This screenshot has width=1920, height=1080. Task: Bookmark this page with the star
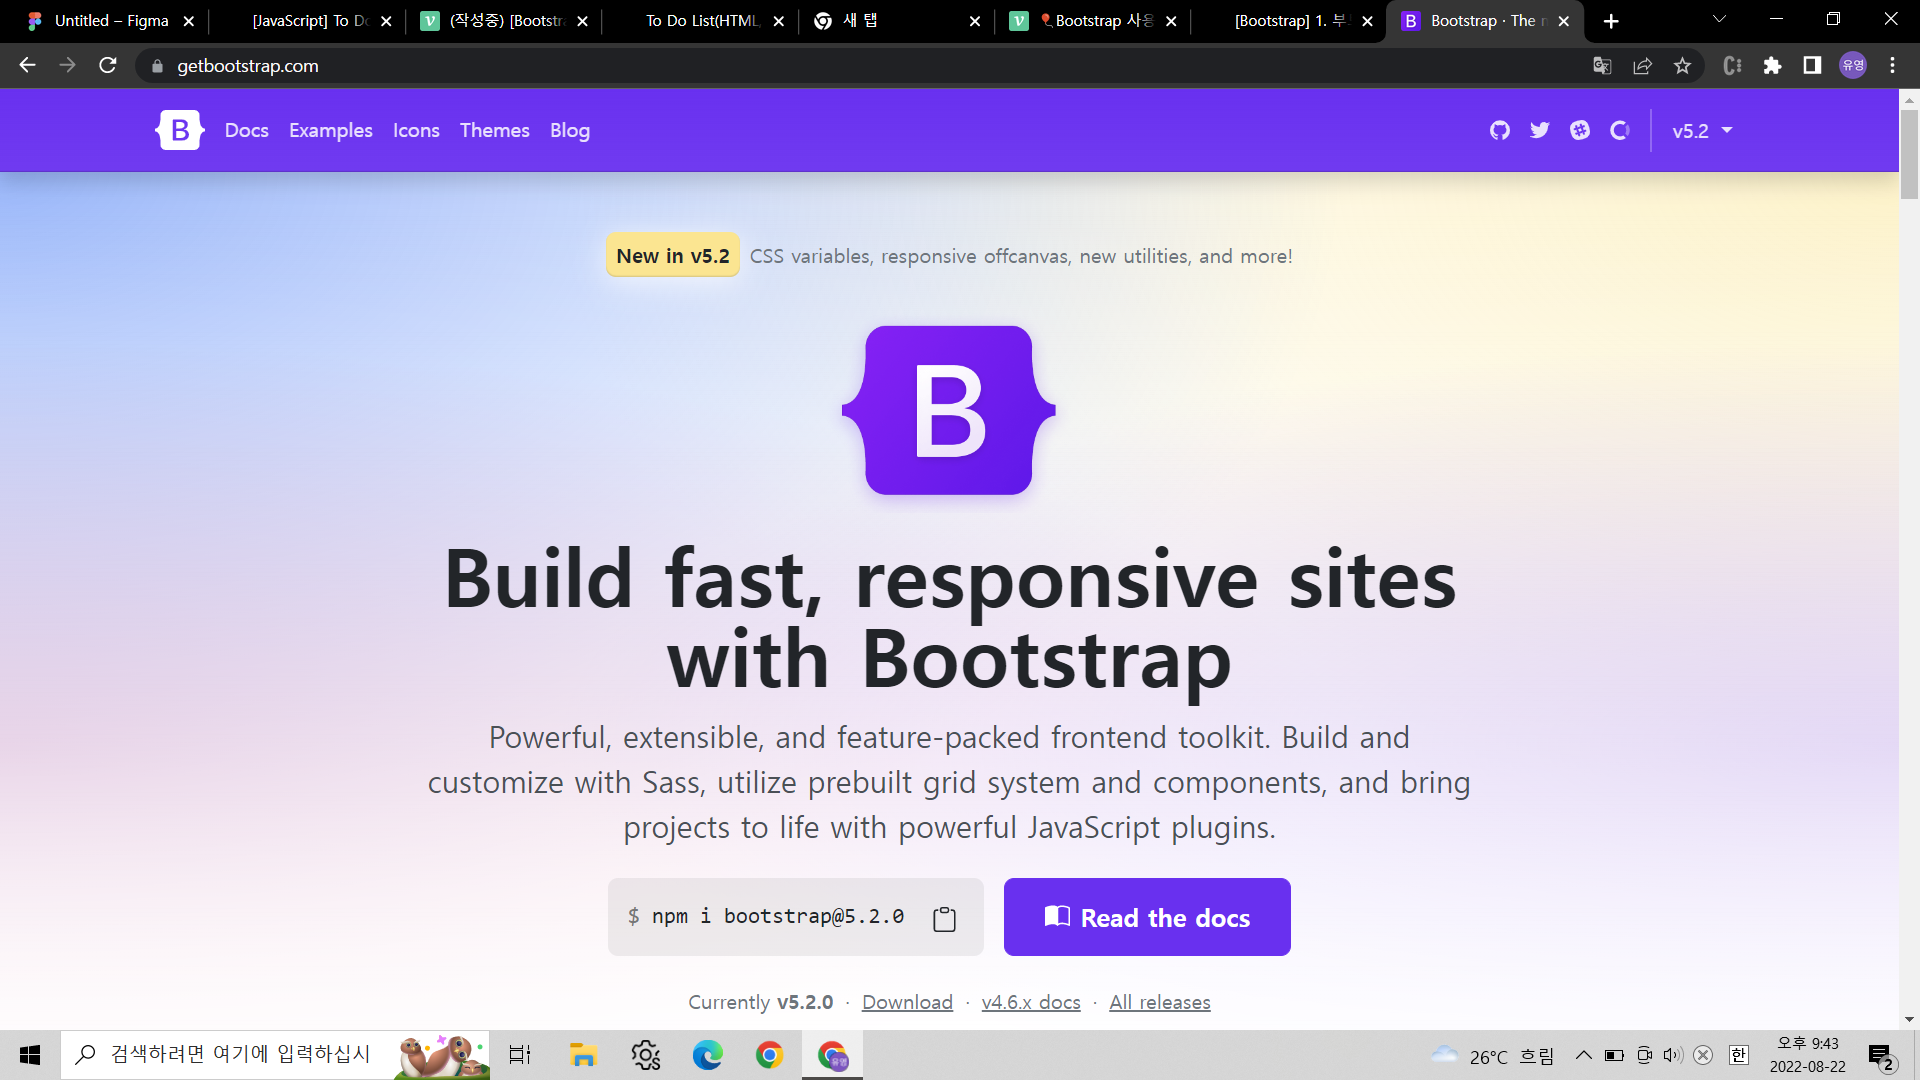[1682, 66]
